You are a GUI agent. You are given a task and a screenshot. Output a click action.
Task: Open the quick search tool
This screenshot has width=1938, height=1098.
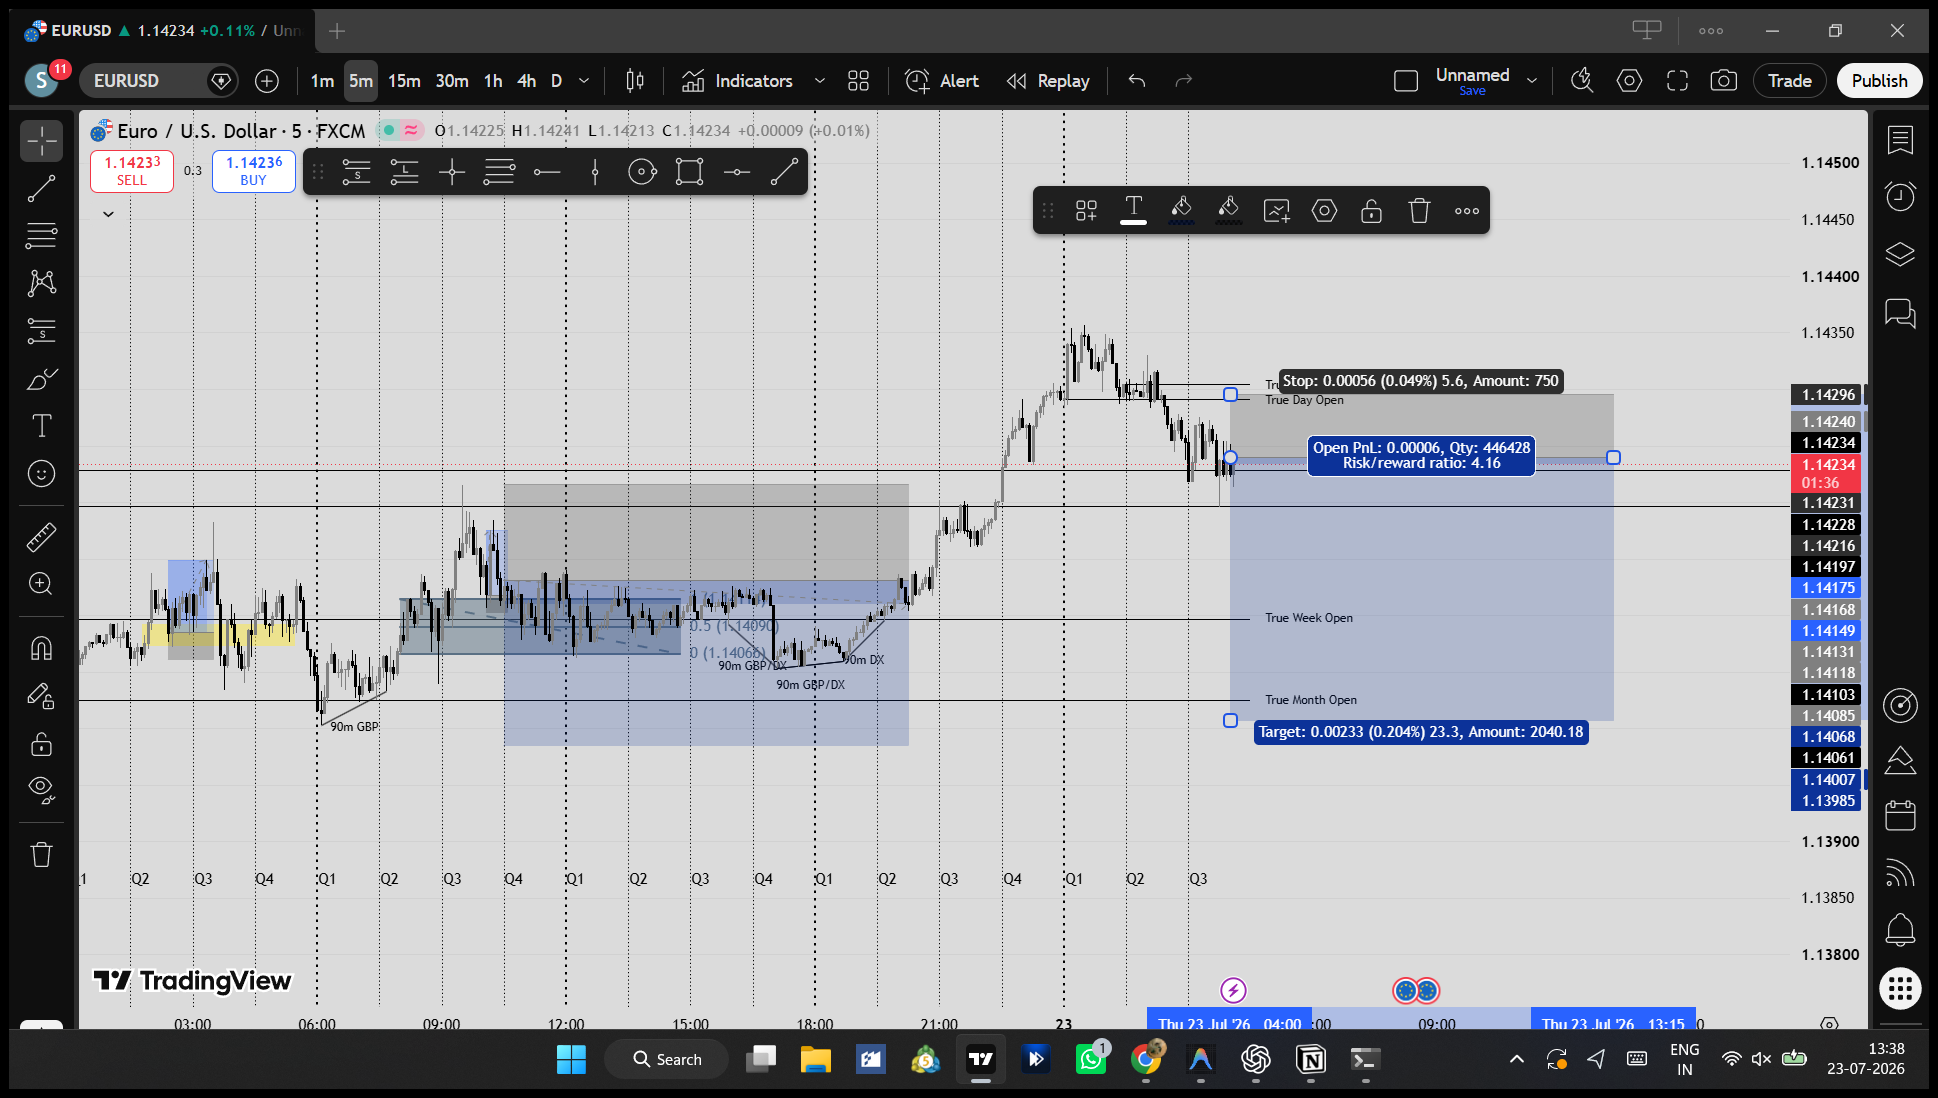1582,81
